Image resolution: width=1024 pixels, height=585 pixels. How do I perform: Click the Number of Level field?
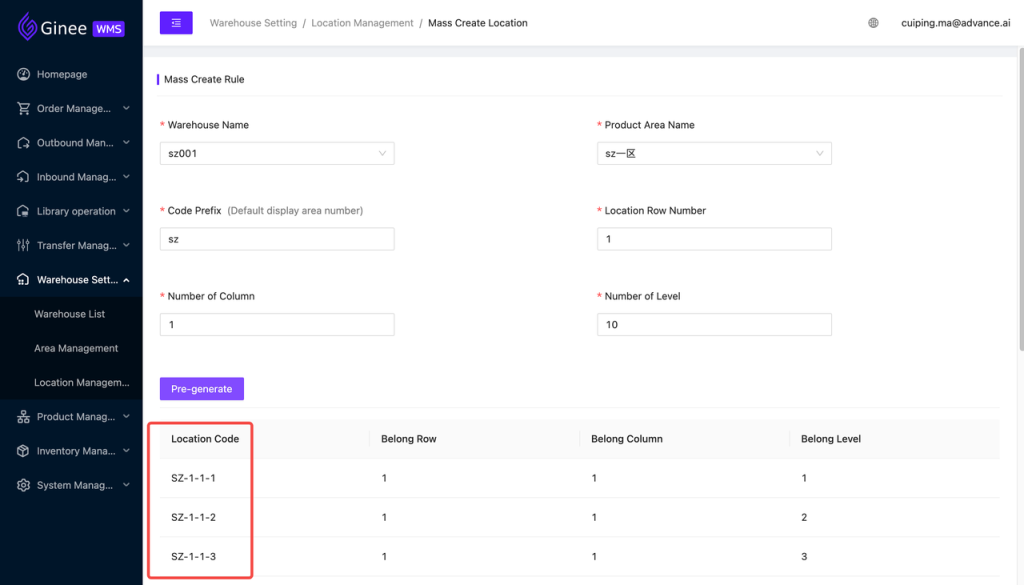click(x=714, y=324)
